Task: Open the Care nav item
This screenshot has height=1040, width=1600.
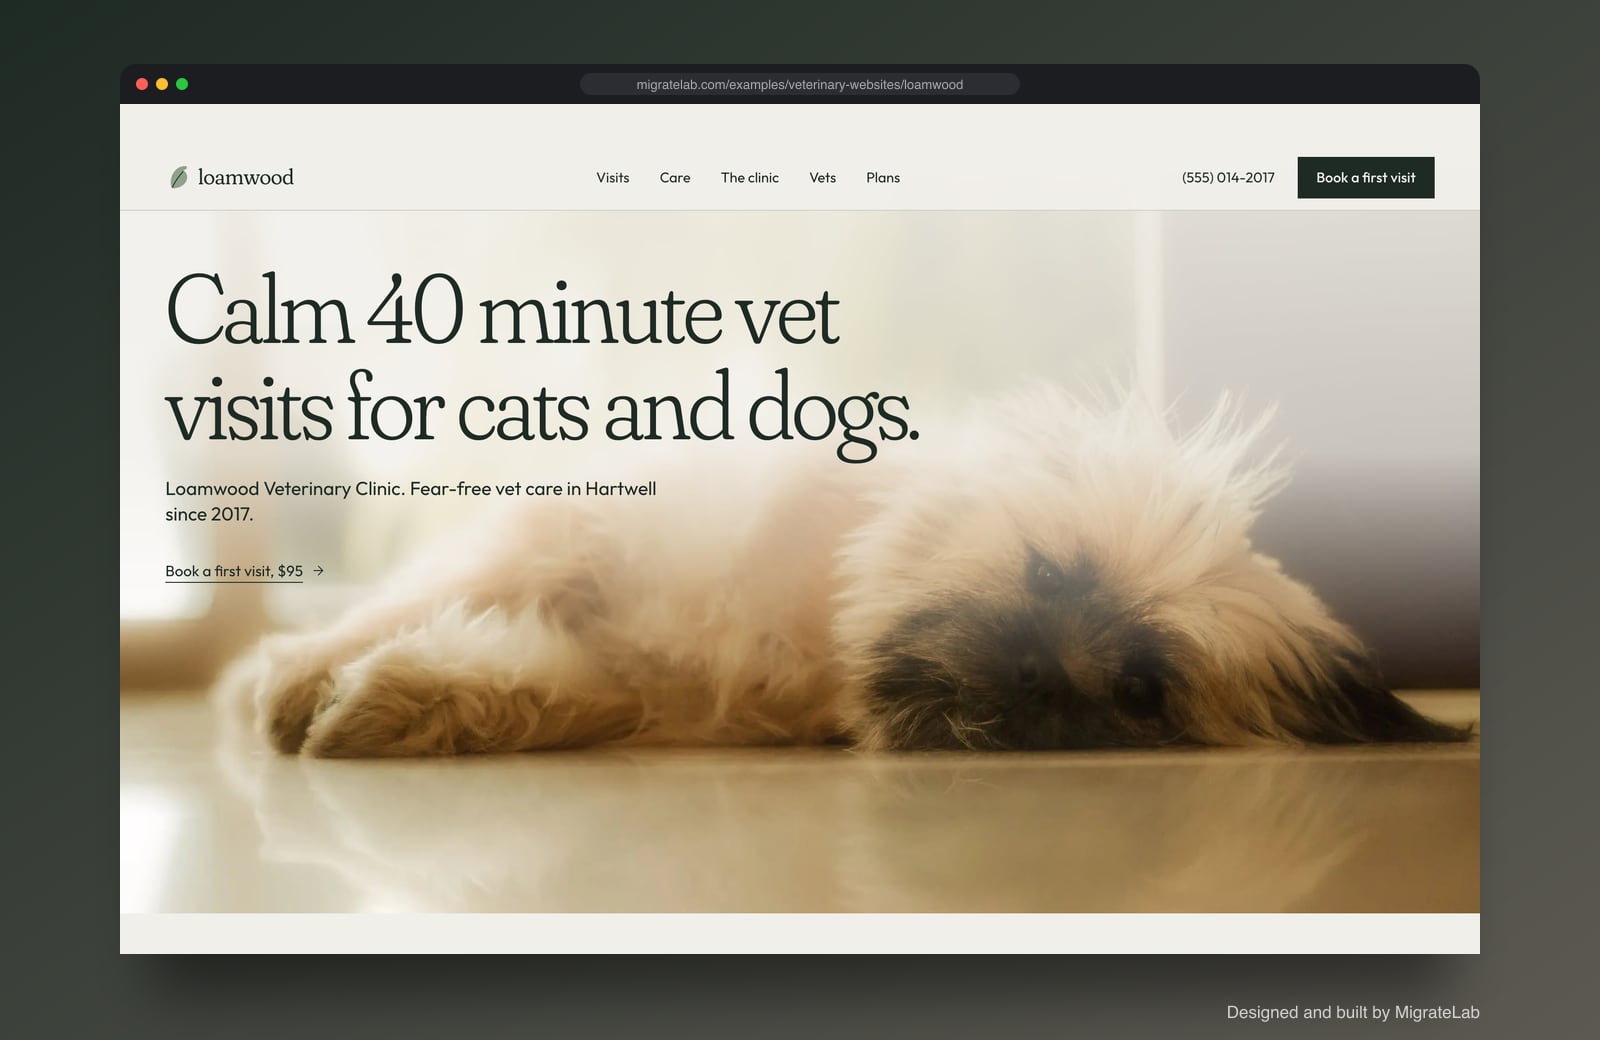Action: click(x=675, y=178)
